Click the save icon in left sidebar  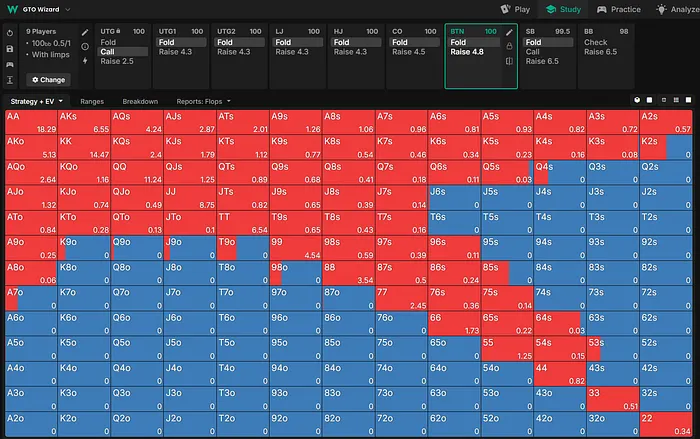[x=9, y=48]
